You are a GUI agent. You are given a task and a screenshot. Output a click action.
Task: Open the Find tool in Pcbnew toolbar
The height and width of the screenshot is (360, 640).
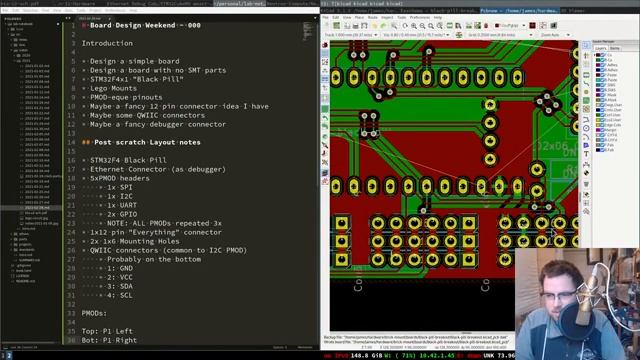[x=394, y=26]
